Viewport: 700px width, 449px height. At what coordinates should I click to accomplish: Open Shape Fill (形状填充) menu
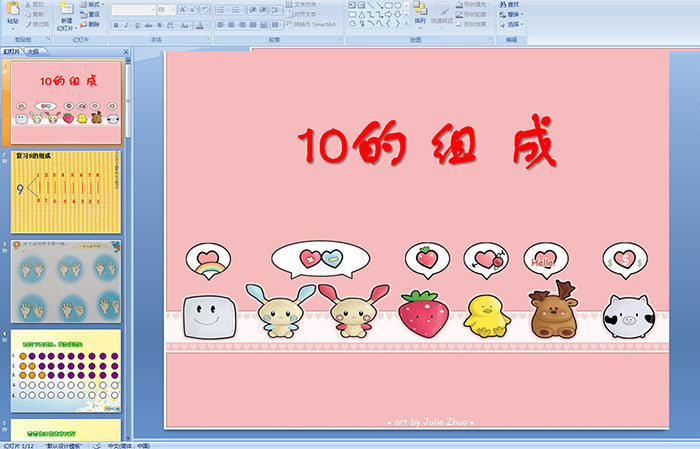point(473,4)
